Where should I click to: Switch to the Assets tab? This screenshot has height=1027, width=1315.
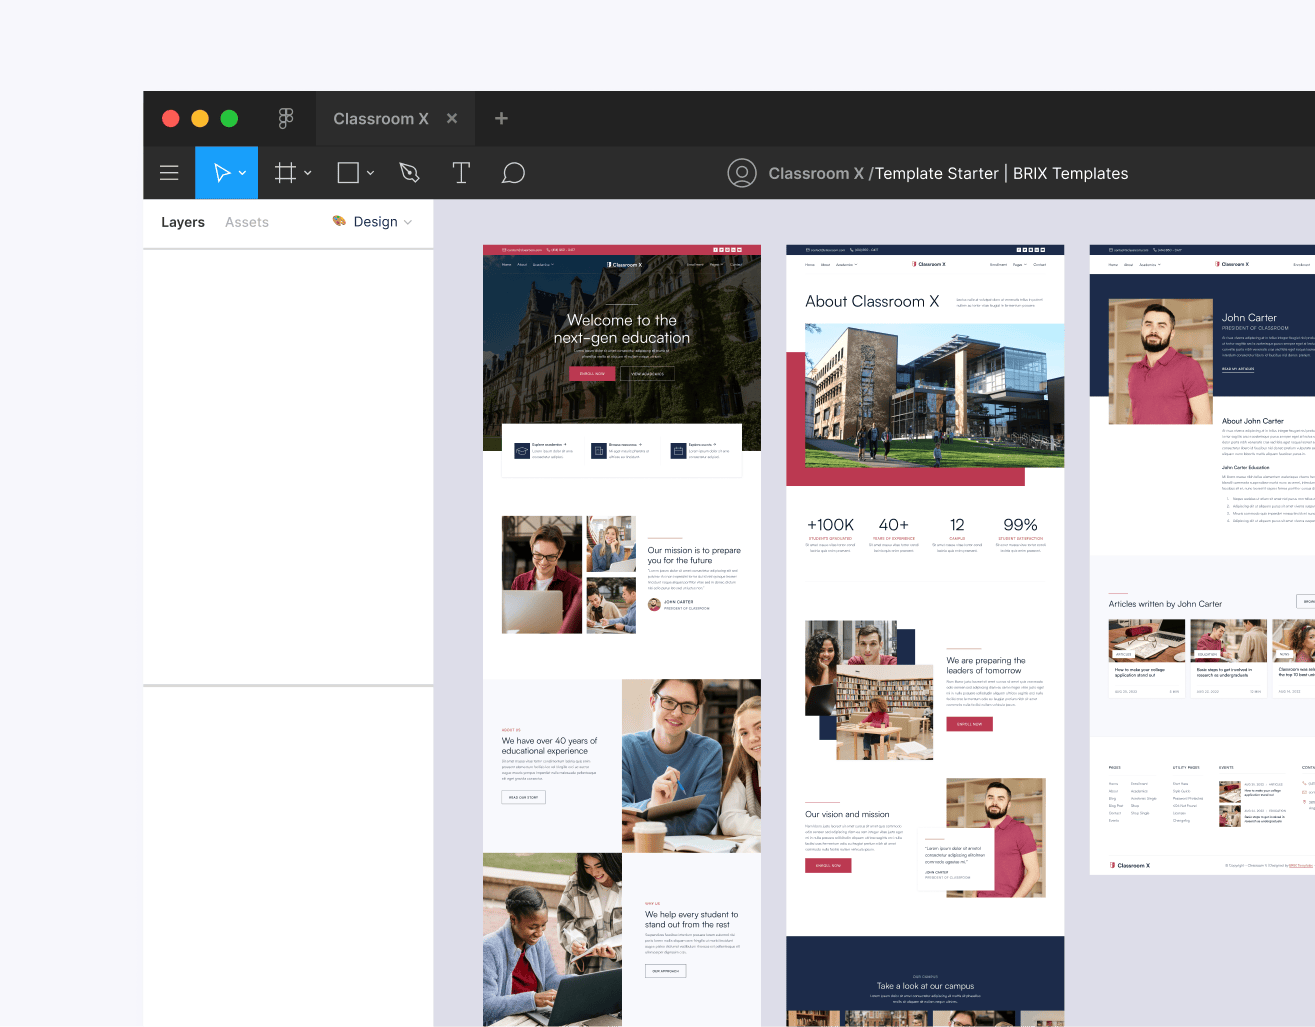[246, 222]
